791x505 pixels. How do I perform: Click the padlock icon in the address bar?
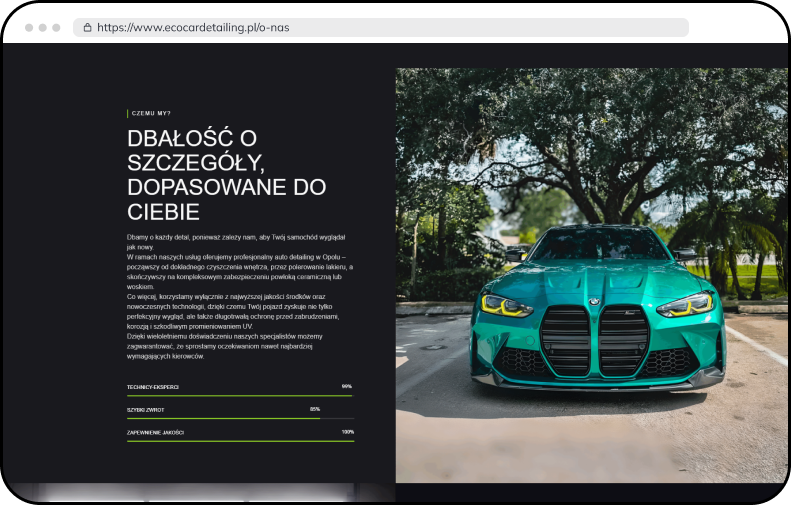pos(88,28)
